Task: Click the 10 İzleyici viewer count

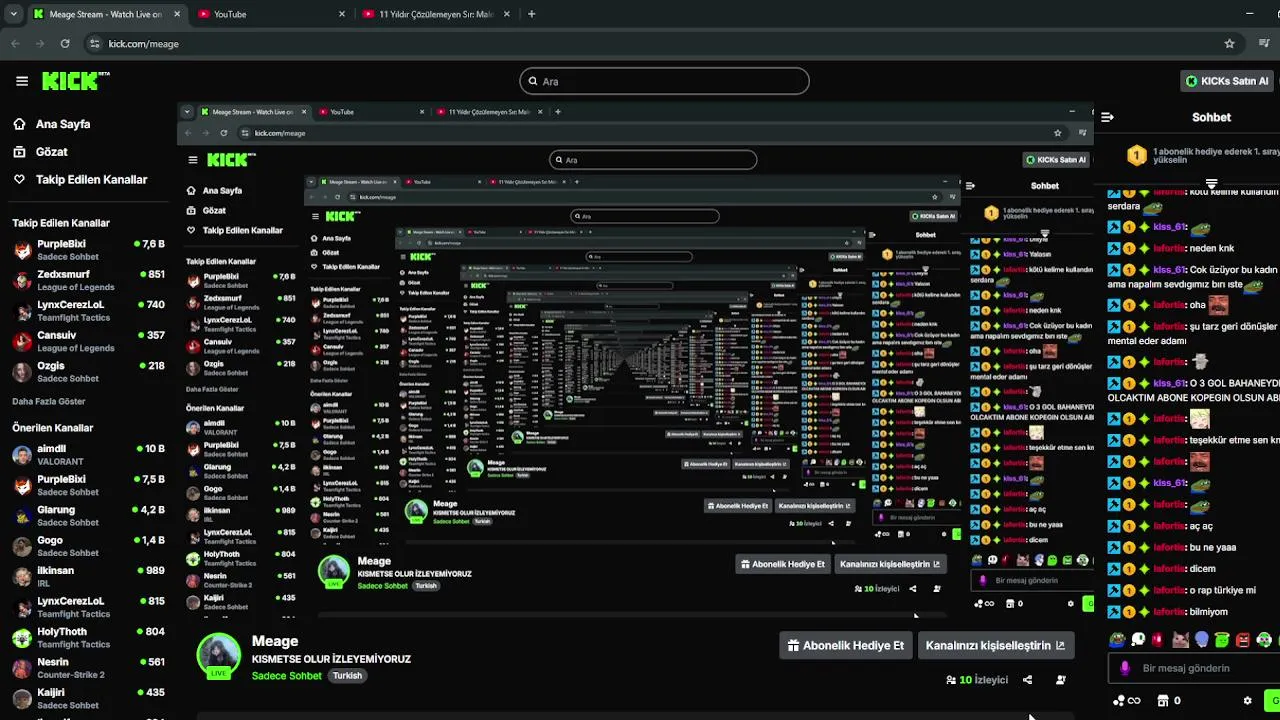Action: (x=977, y=680)
